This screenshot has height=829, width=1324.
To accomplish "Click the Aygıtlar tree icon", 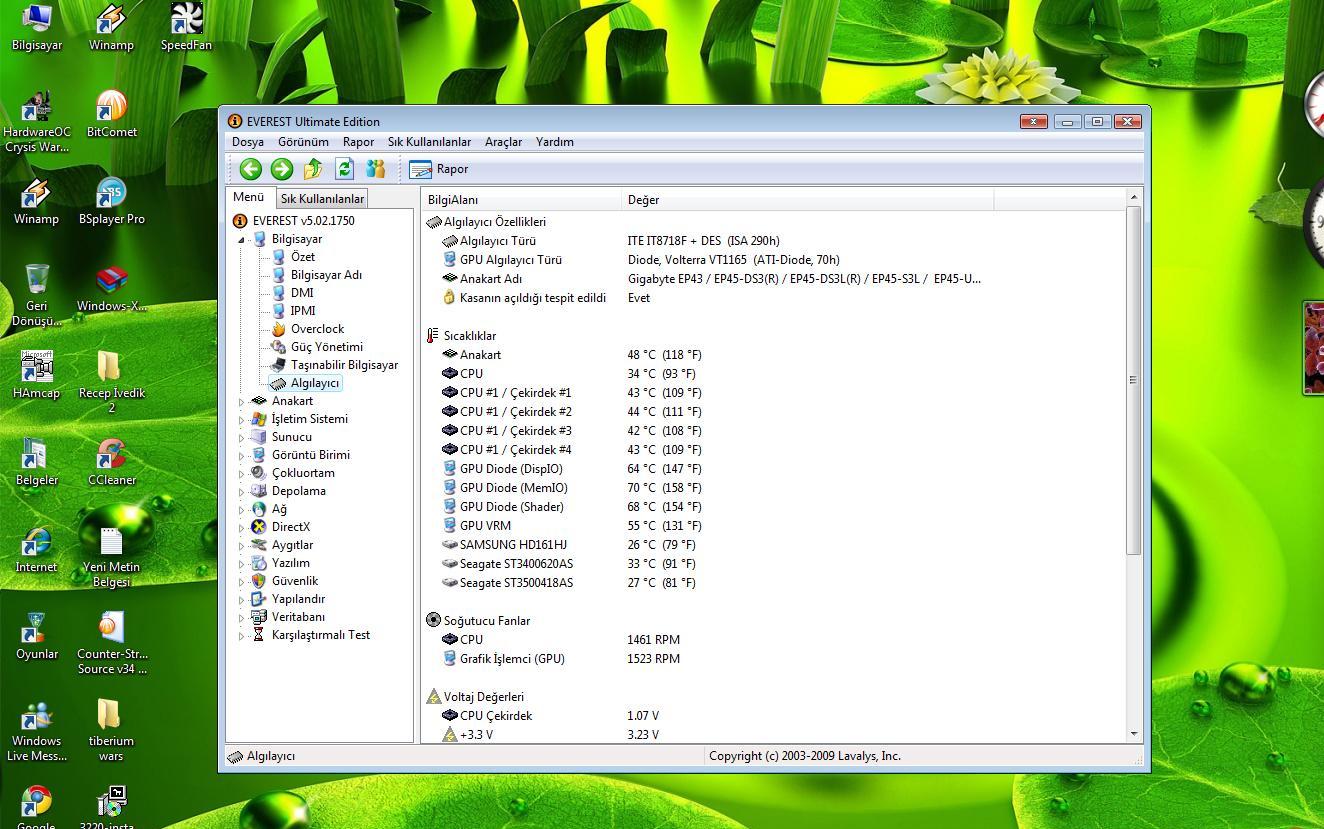I will tap(259, 546).
